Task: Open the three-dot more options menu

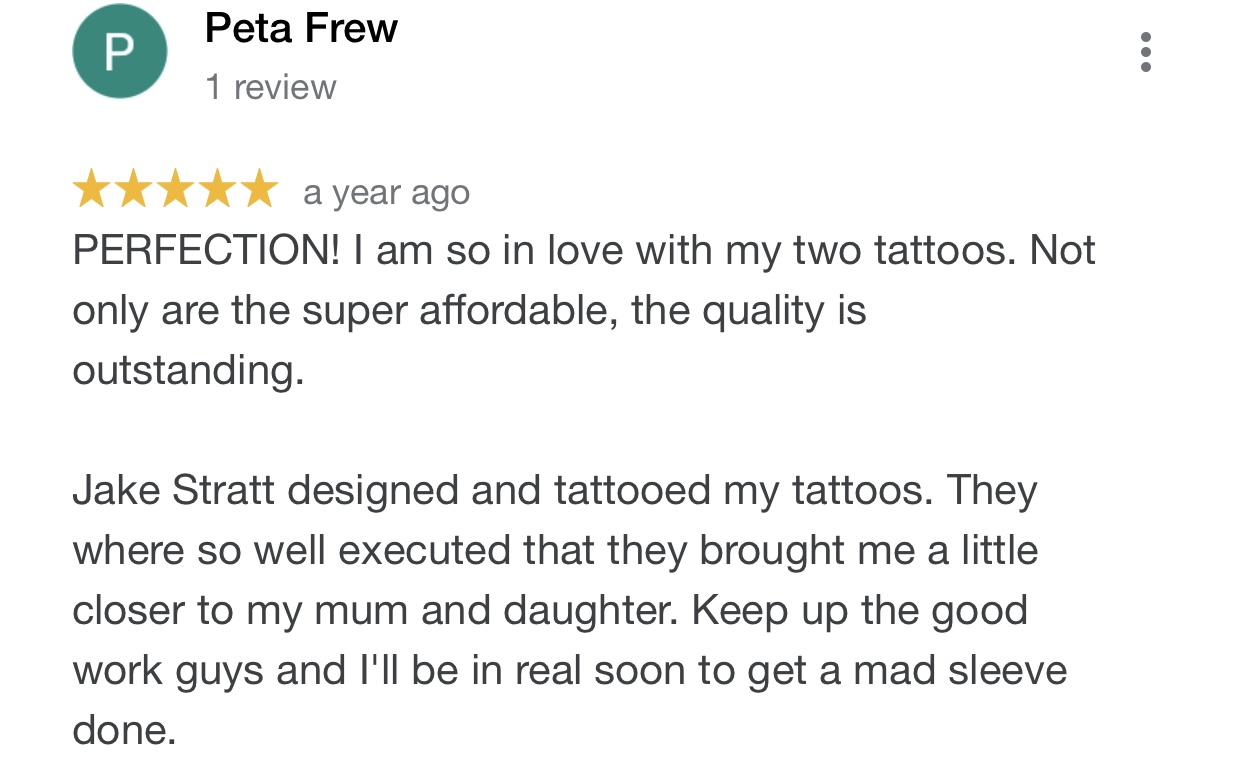Action: click(x=1146, y=52)
